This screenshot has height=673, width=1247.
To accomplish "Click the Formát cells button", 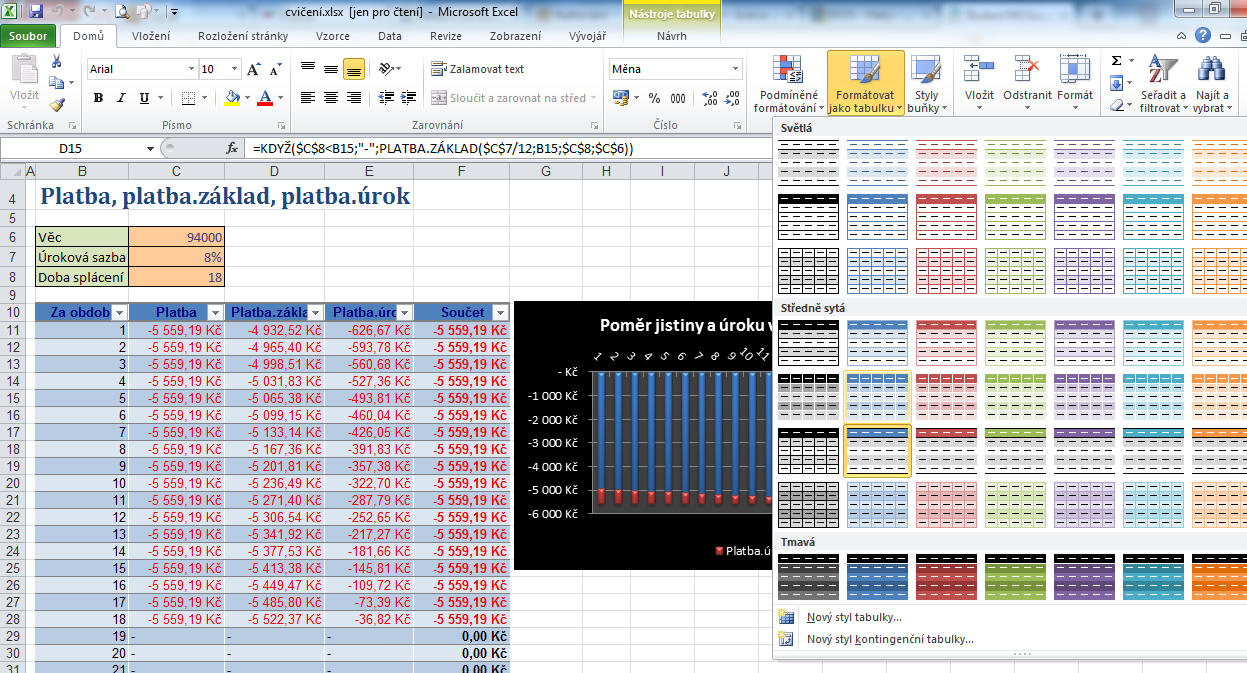I will point(1075,84).
